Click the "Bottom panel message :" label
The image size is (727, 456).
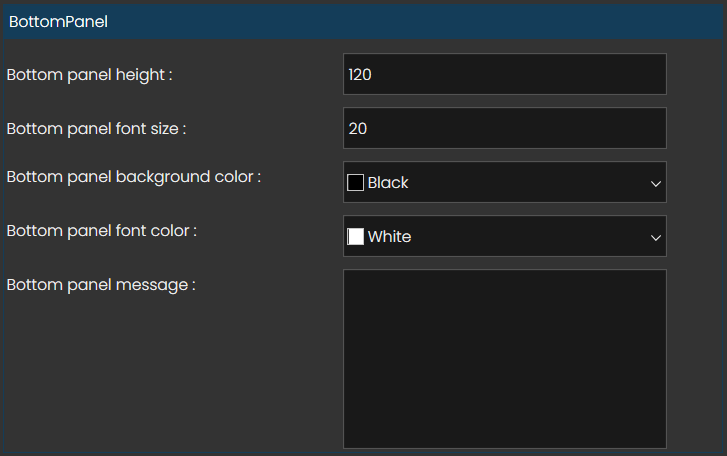[100, 285]
